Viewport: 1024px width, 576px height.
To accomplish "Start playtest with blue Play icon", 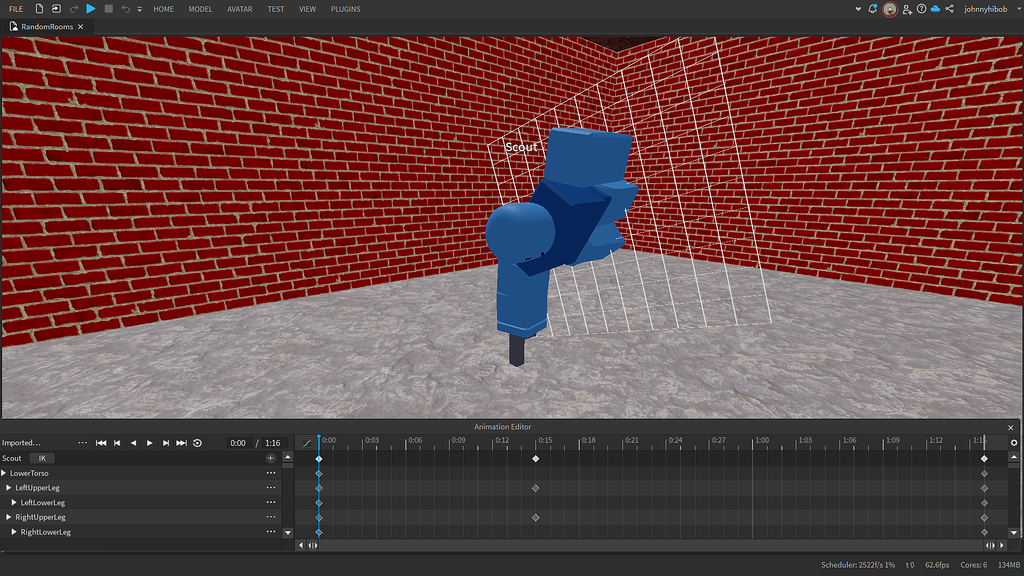I will 91,9.
